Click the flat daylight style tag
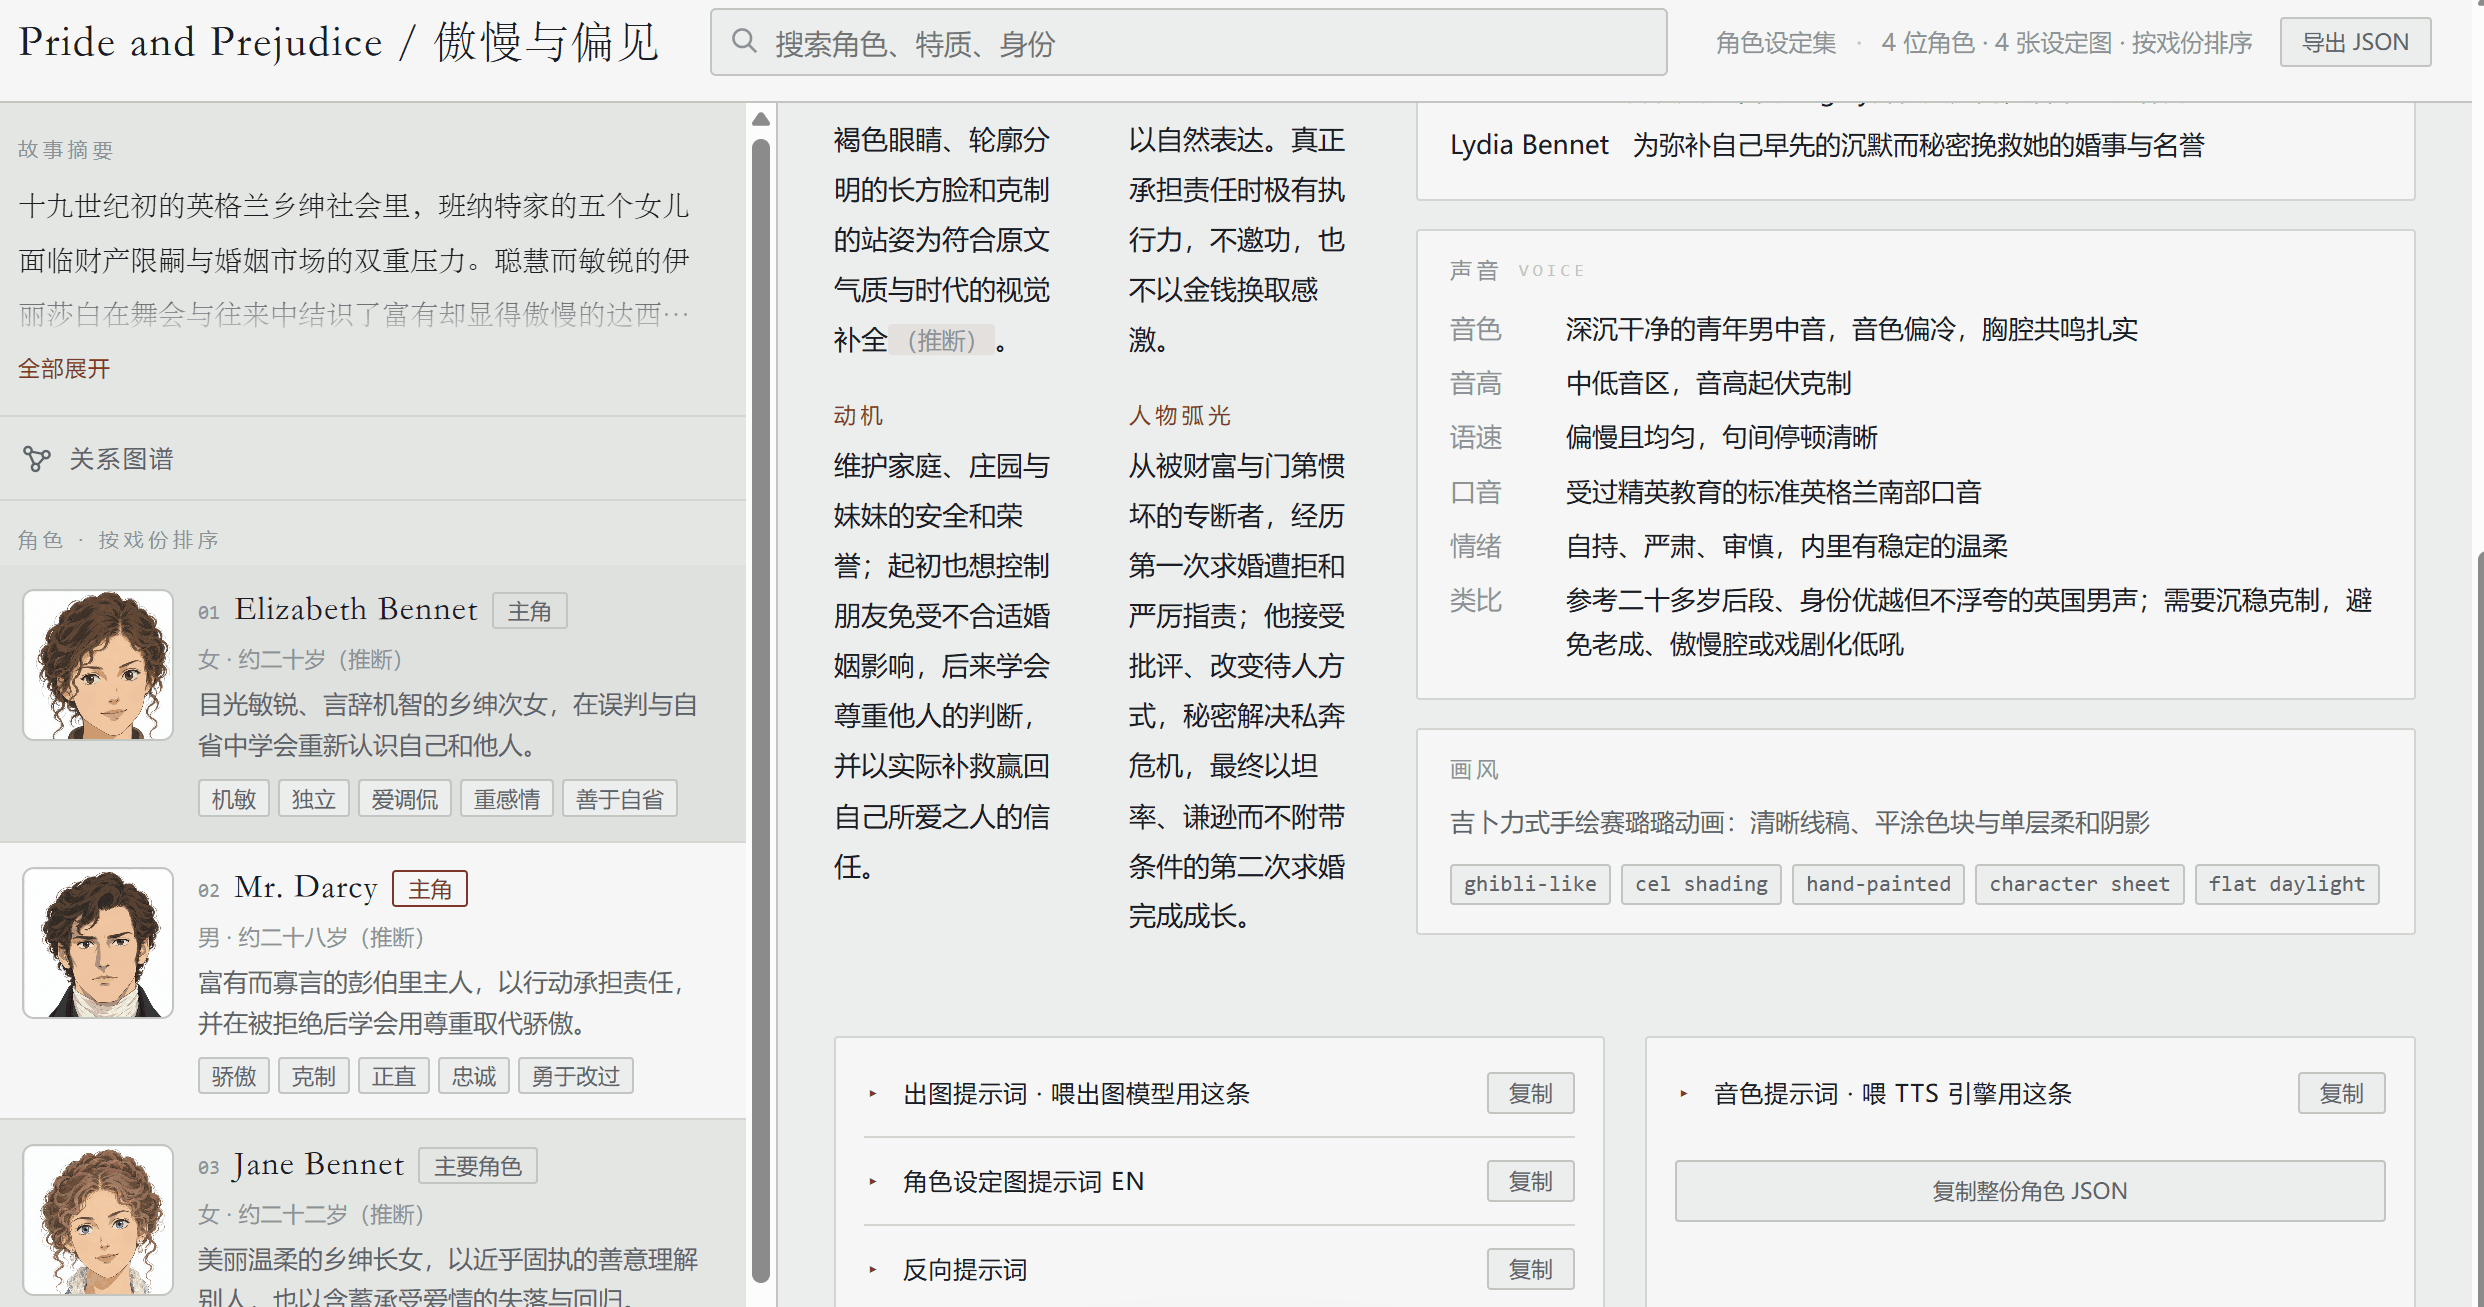This screenshot has height=1307, width=2484. (x=2286, y=884)
